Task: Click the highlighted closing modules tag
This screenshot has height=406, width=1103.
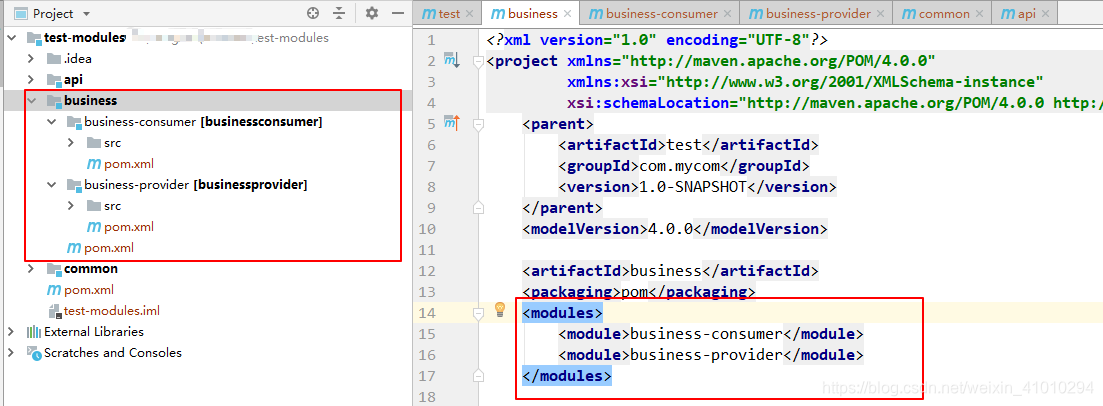Action: pos(567,376)
